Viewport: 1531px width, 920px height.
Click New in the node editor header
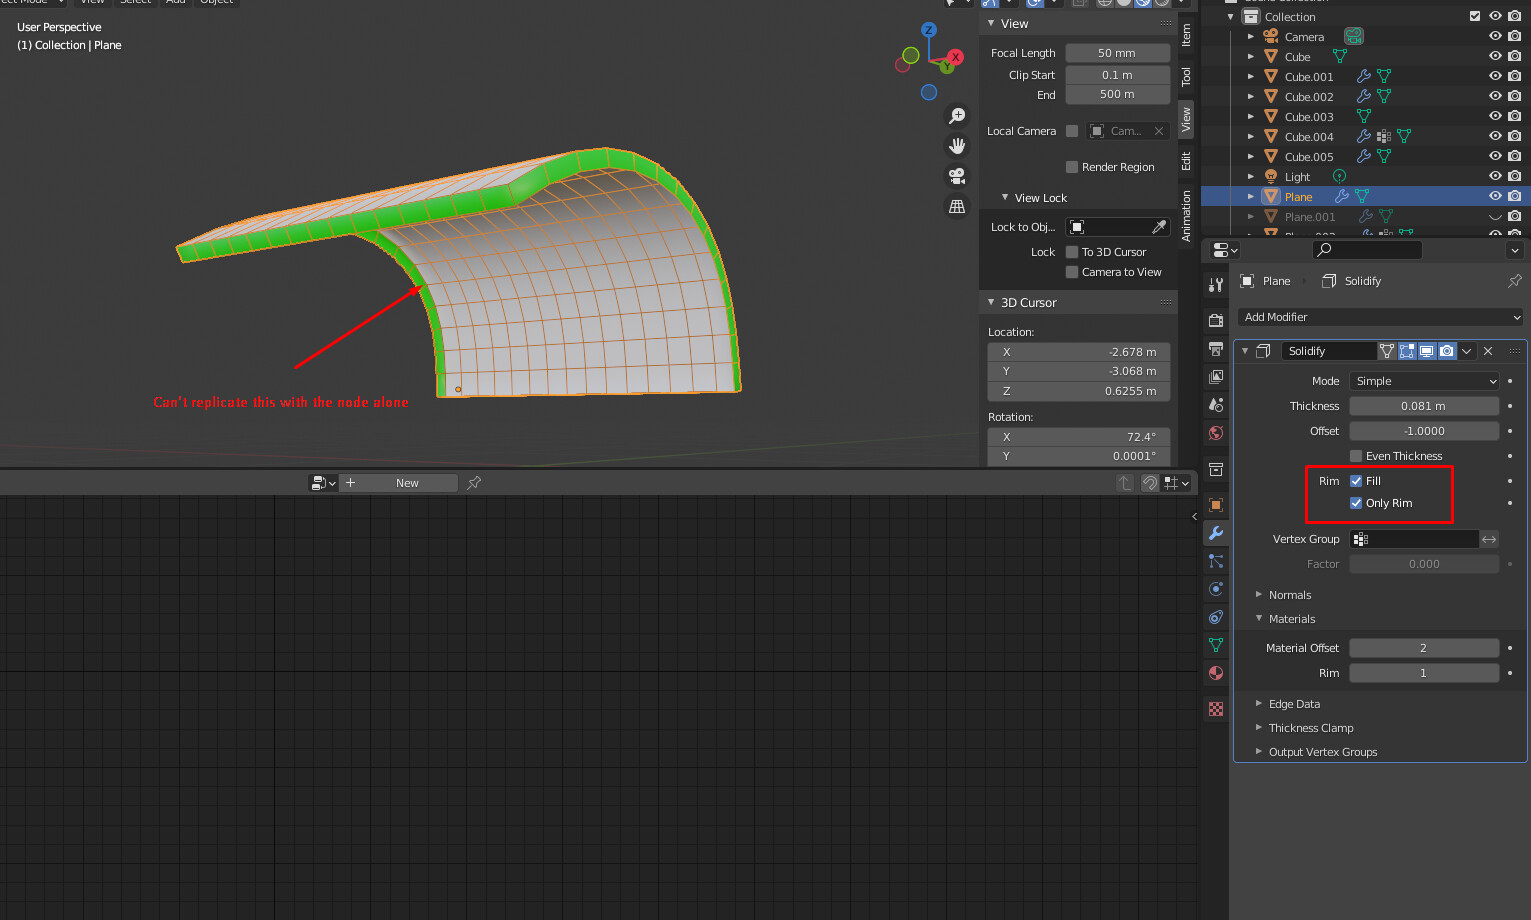407,483
